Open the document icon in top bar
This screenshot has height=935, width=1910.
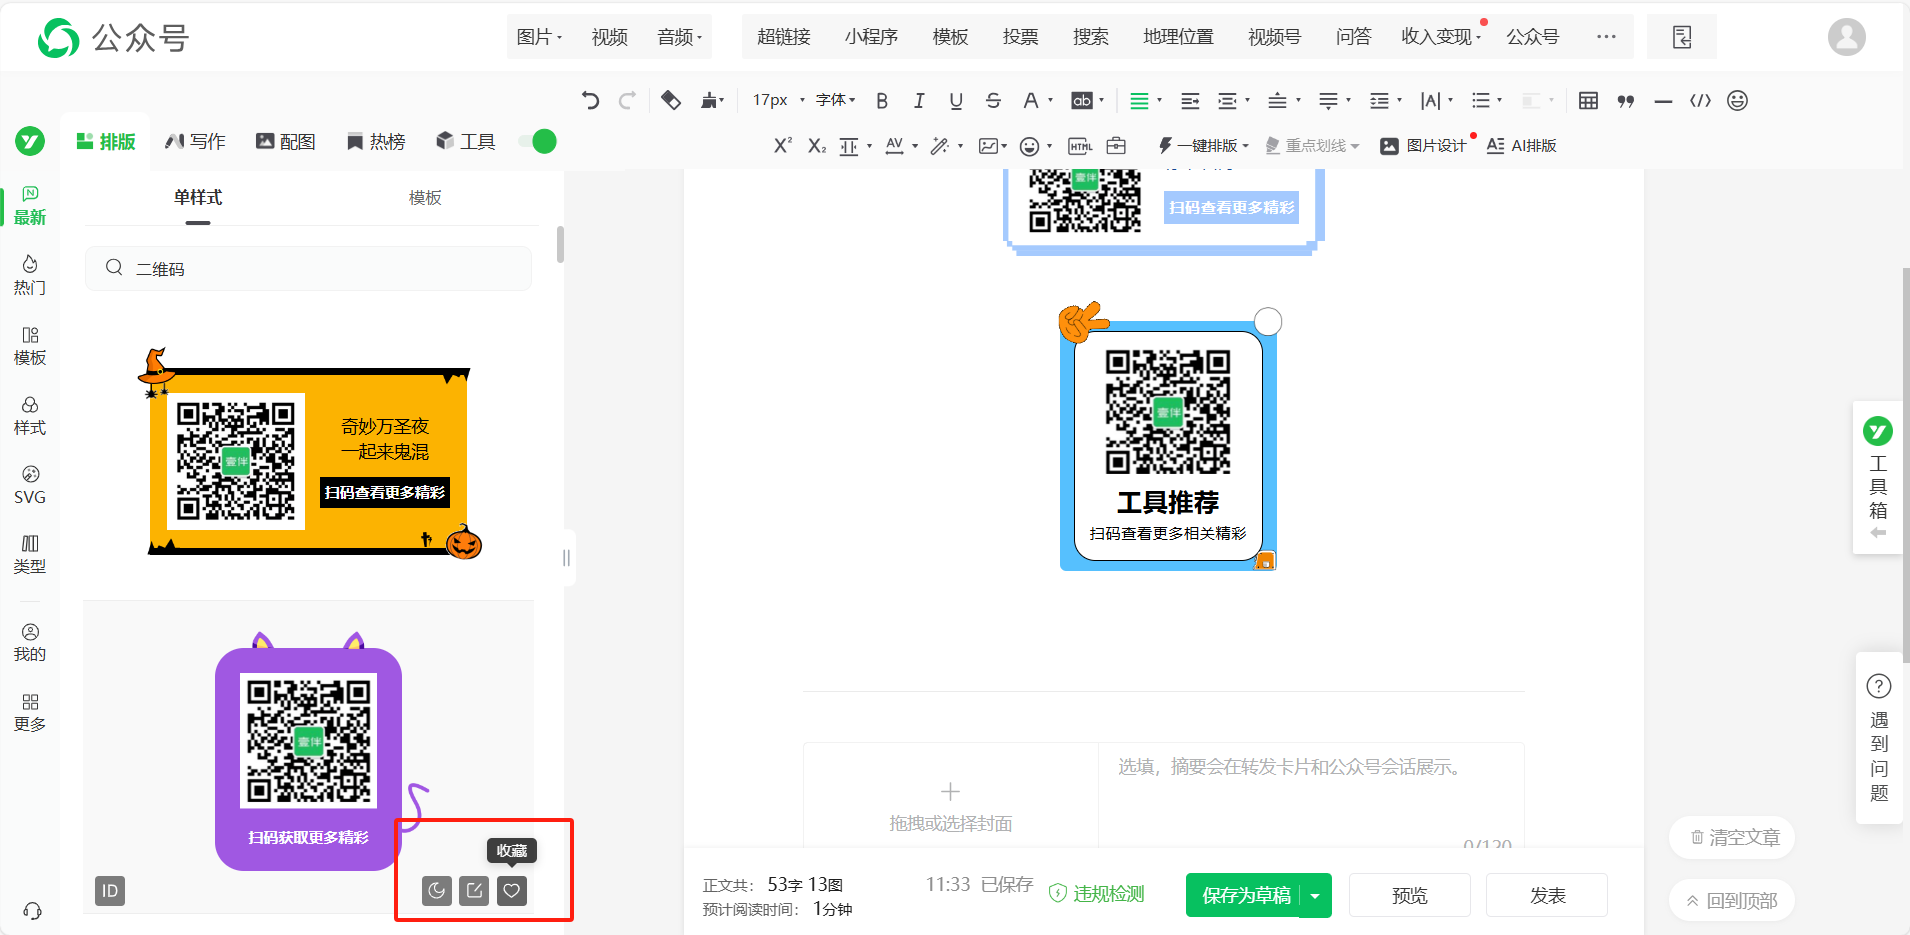point(1682,37)
